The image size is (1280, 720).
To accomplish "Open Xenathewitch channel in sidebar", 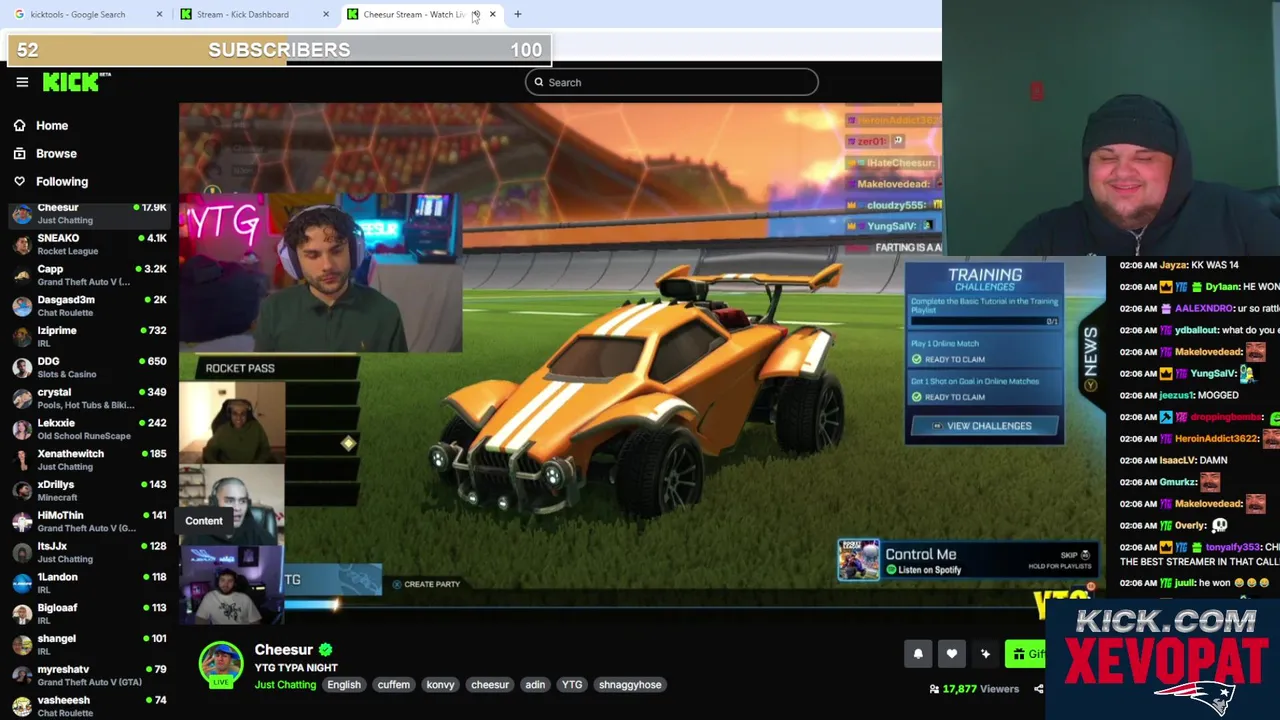I will click(89, 460).
